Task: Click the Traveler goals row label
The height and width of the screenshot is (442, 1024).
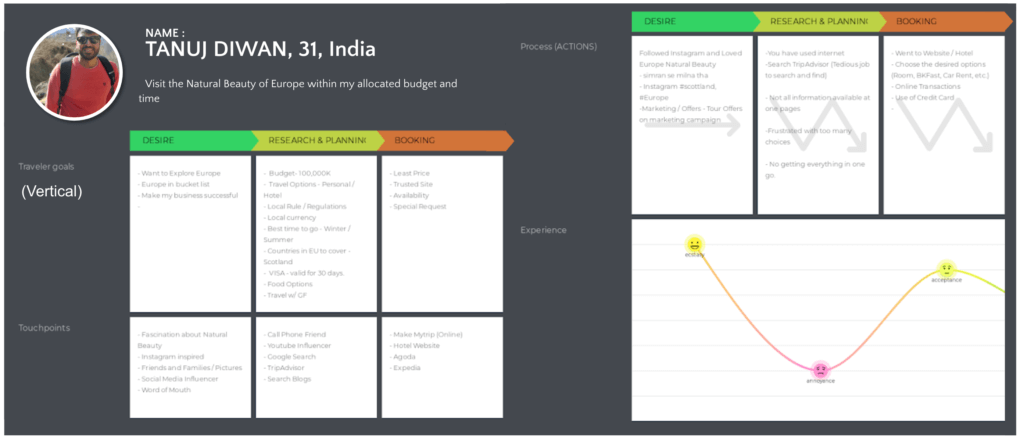Action: [46, 166]
